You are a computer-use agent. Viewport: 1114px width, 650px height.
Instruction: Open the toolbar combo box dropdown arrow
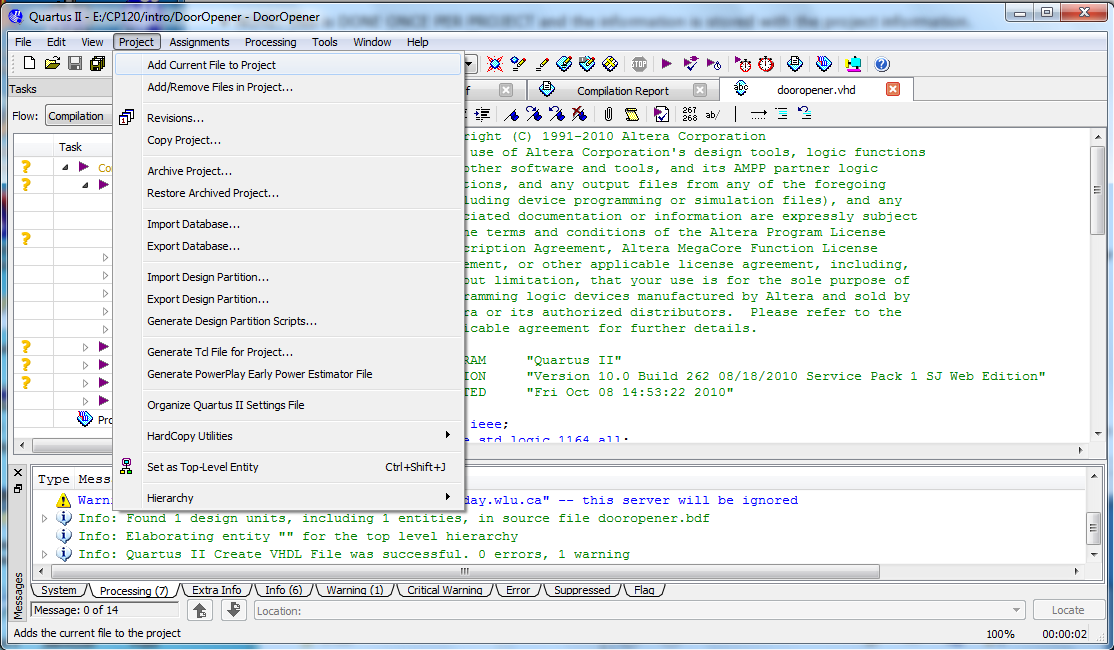[469, 65]
